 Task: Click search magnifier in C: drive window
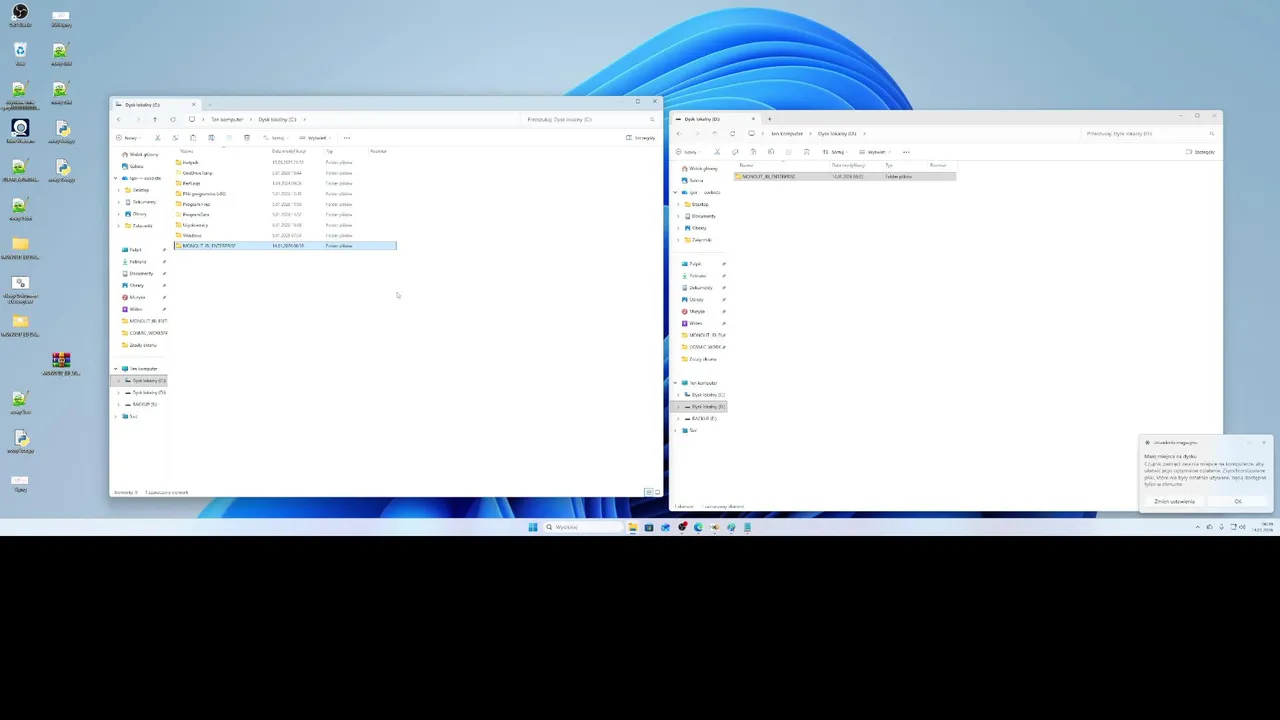(x=652, y=119)
